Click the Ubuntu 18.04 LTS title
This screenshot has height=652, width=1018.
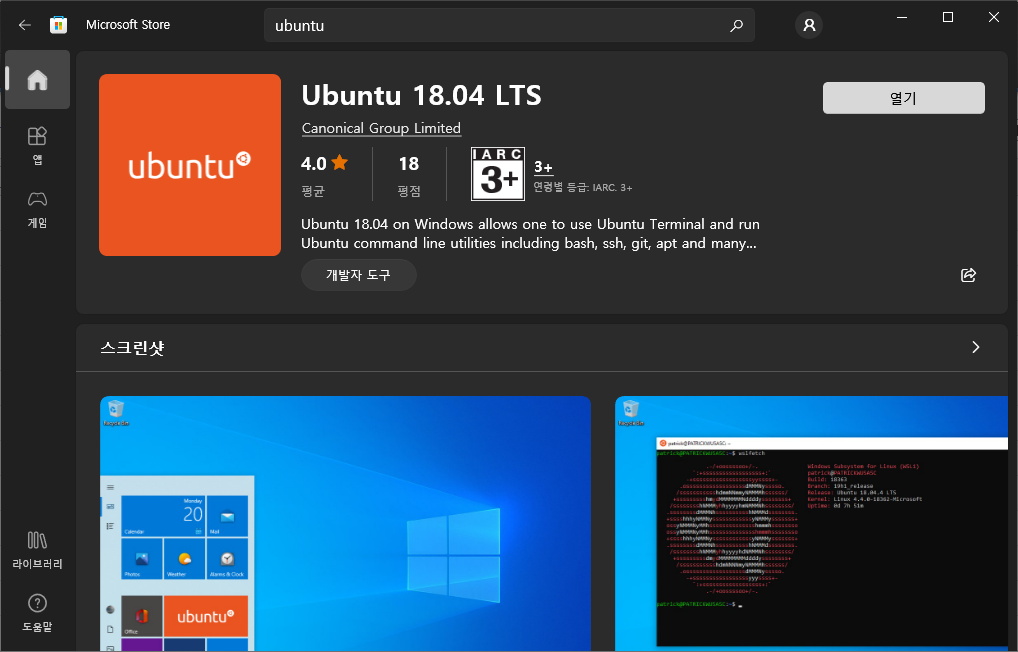tap(421, 95)
